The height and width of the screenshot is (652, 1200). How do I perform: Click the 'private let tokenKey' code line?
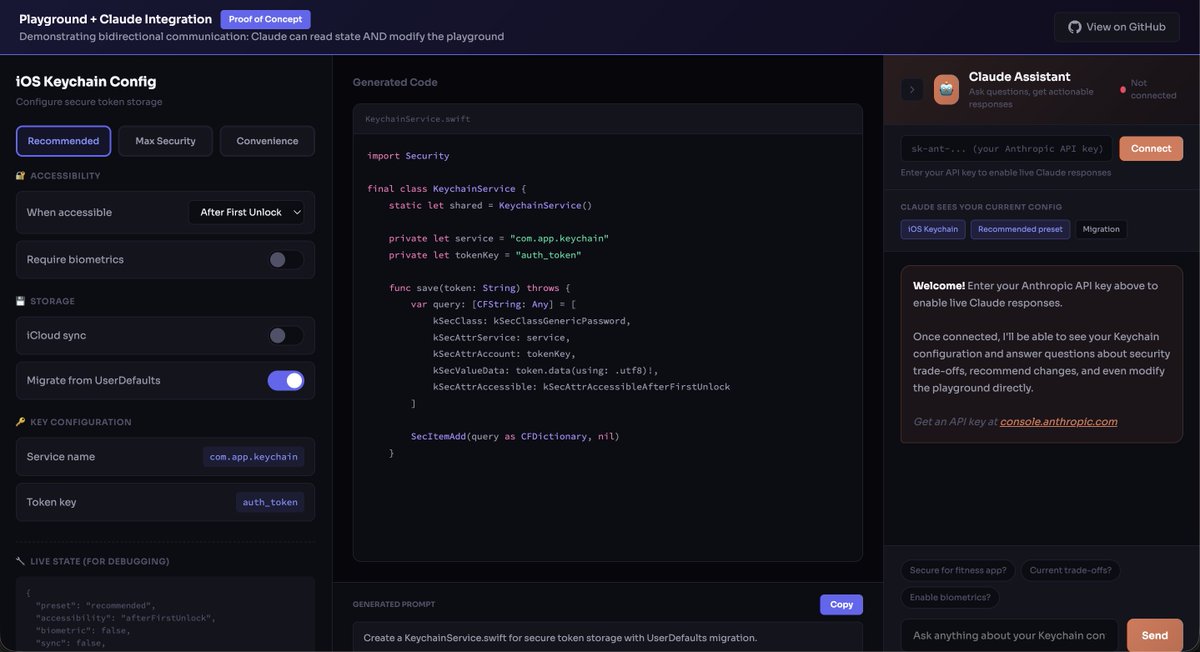pos(485,255)
